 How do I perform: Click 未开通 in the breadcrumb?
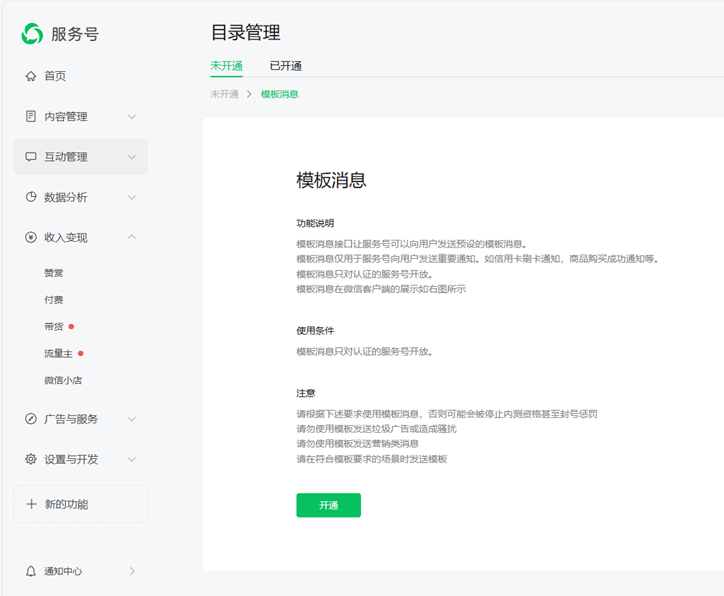[x=224, y=94]
